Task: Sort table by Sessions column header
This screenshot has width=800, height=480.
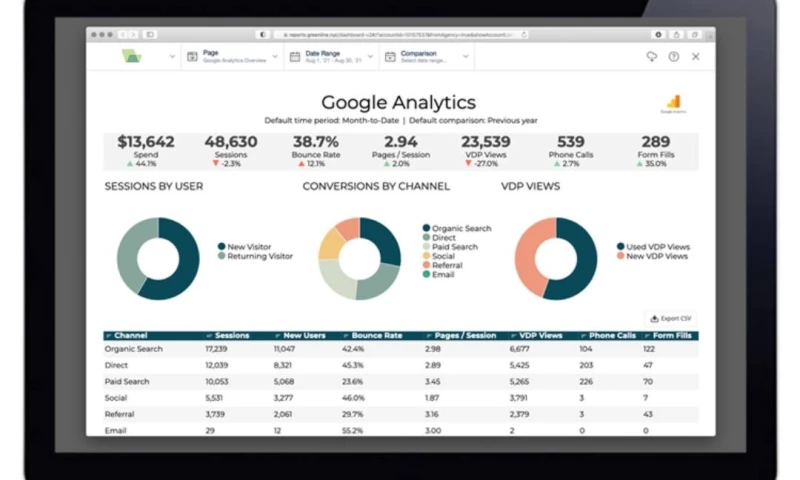Action: [x=228, y=335]
